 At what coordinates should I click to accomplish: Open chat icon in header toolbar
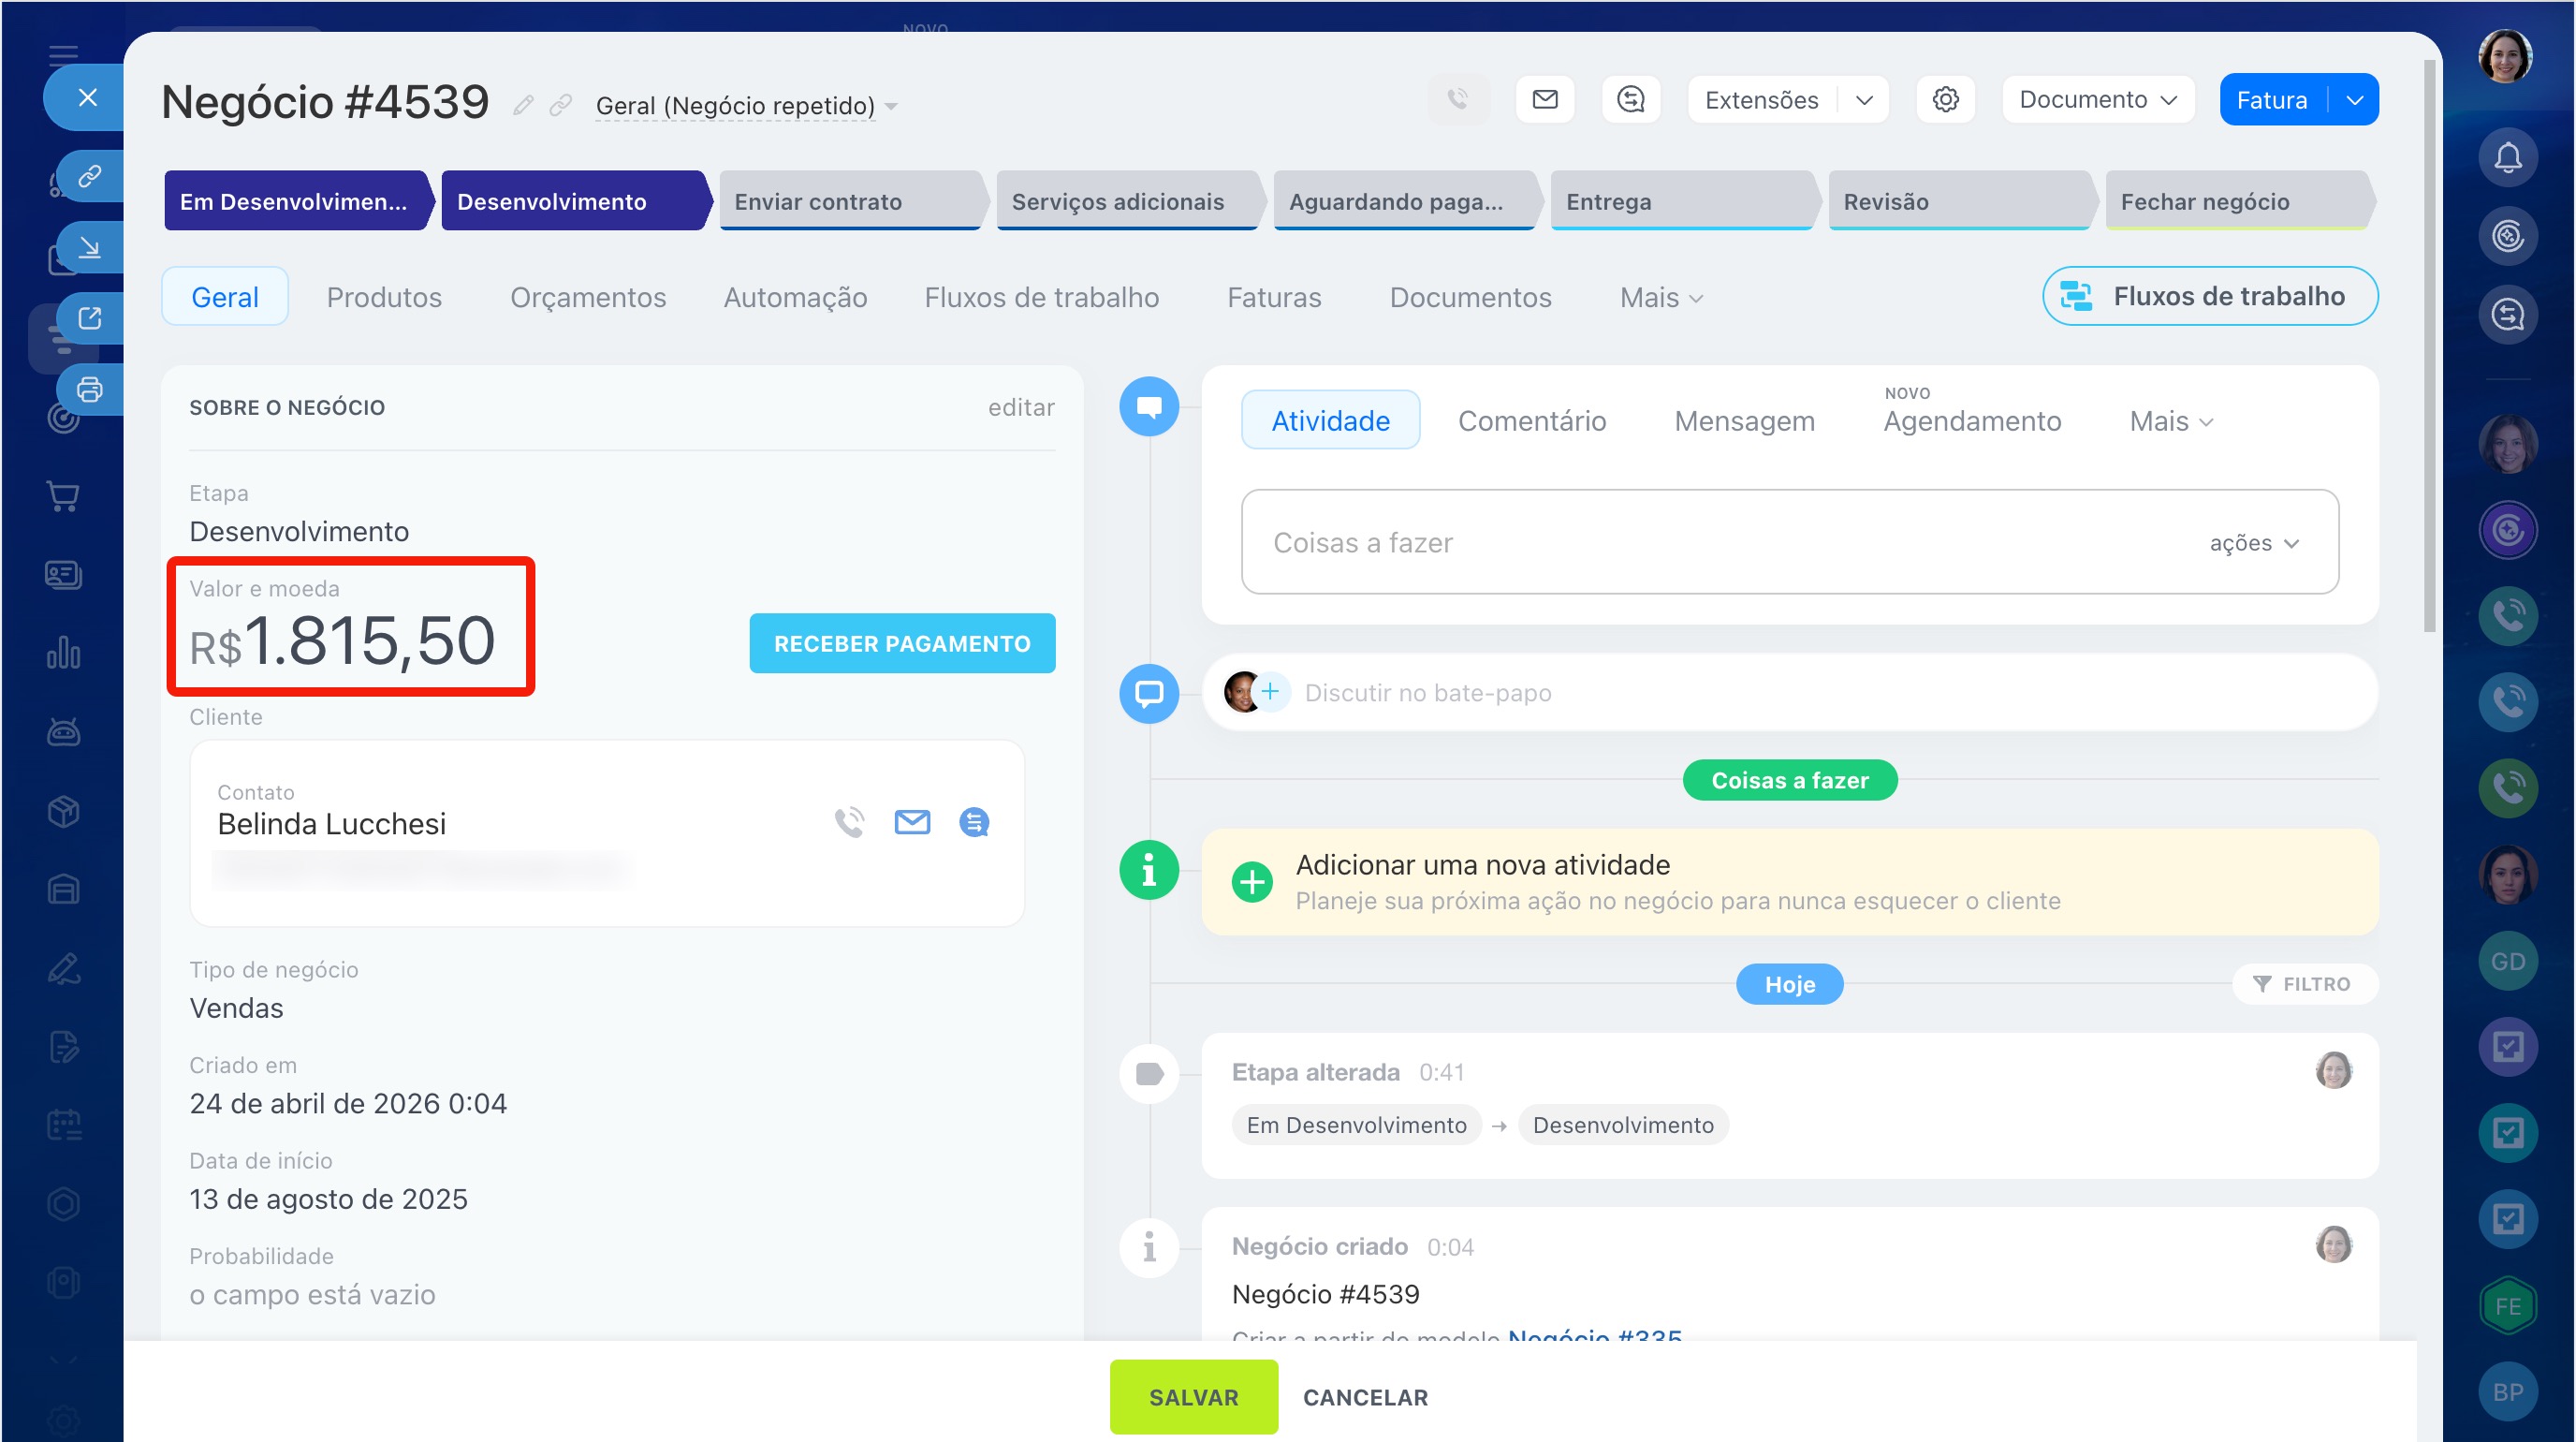coord(1630,99)
